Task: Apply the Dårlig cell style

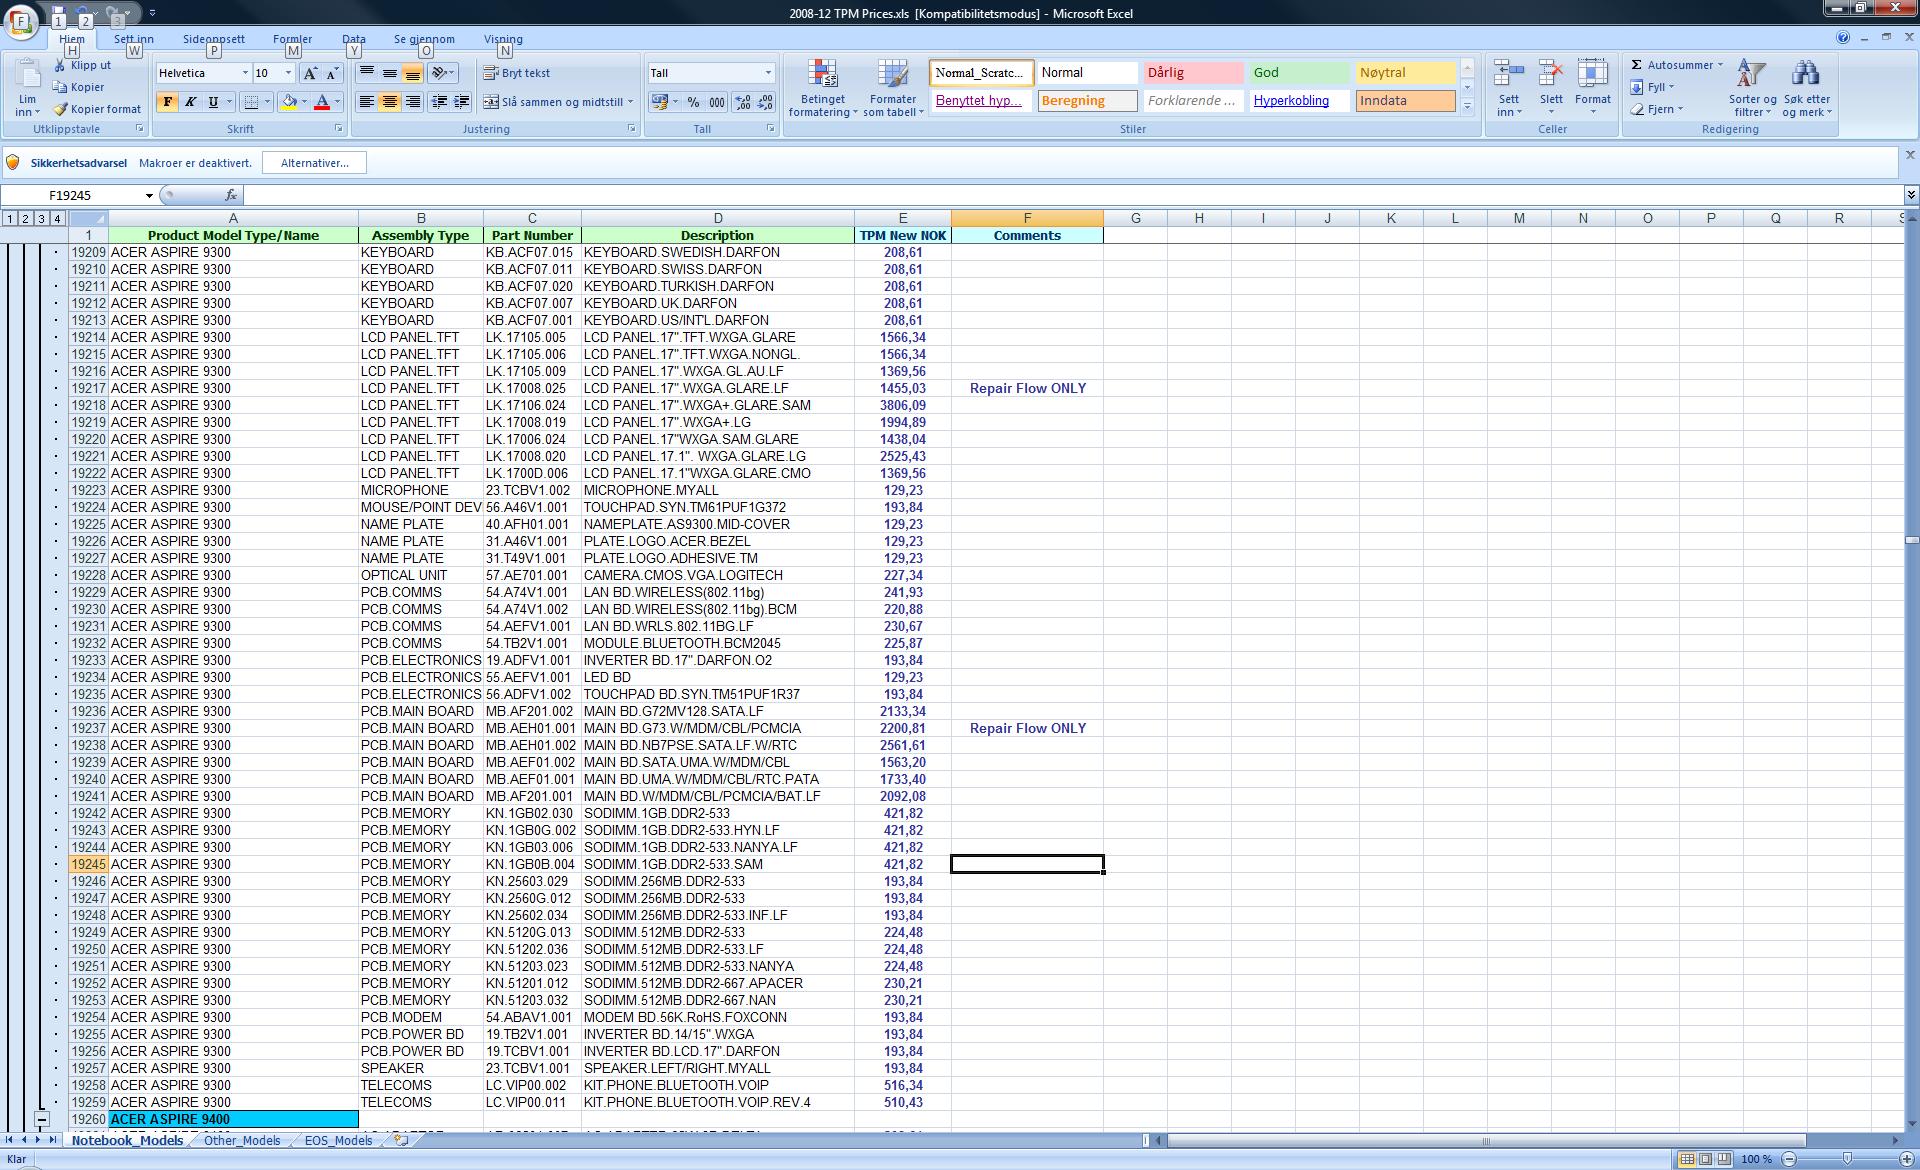Action: [x=1192, y=73]
